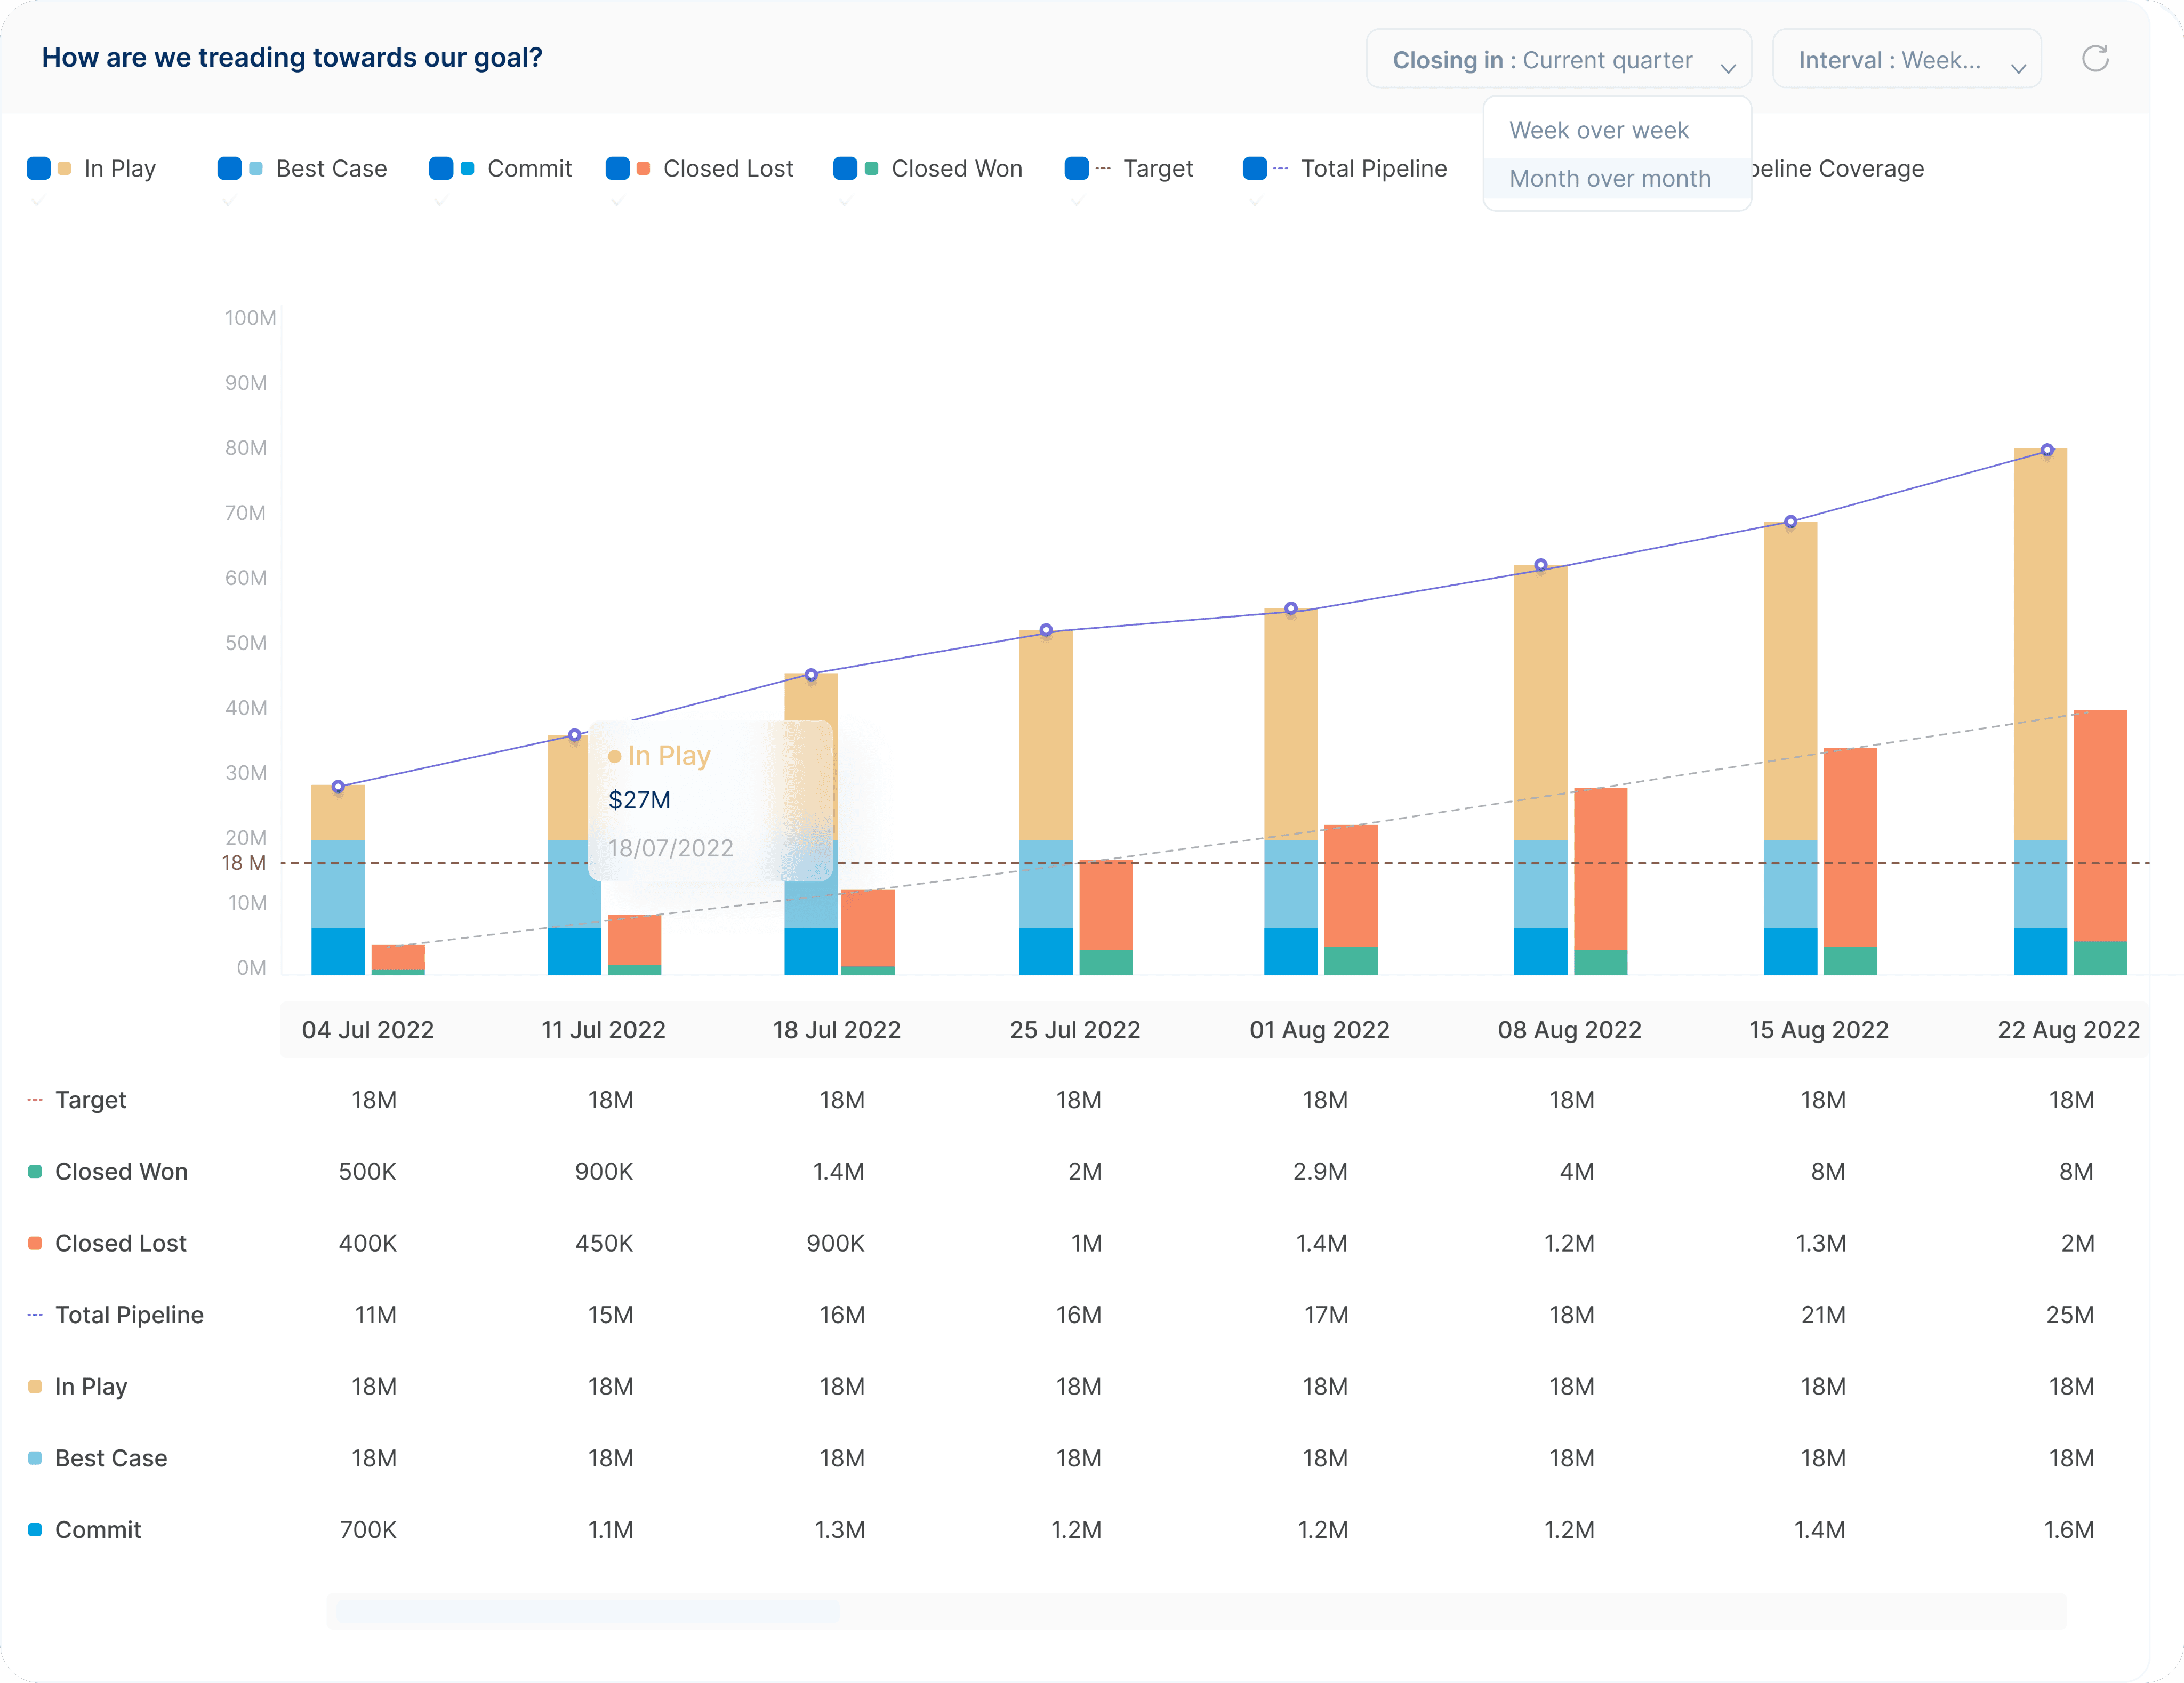Click the Total Pipeline point for 01 Aug 2022
Screen dimensions: 2184x1683
click(1291, 608)
